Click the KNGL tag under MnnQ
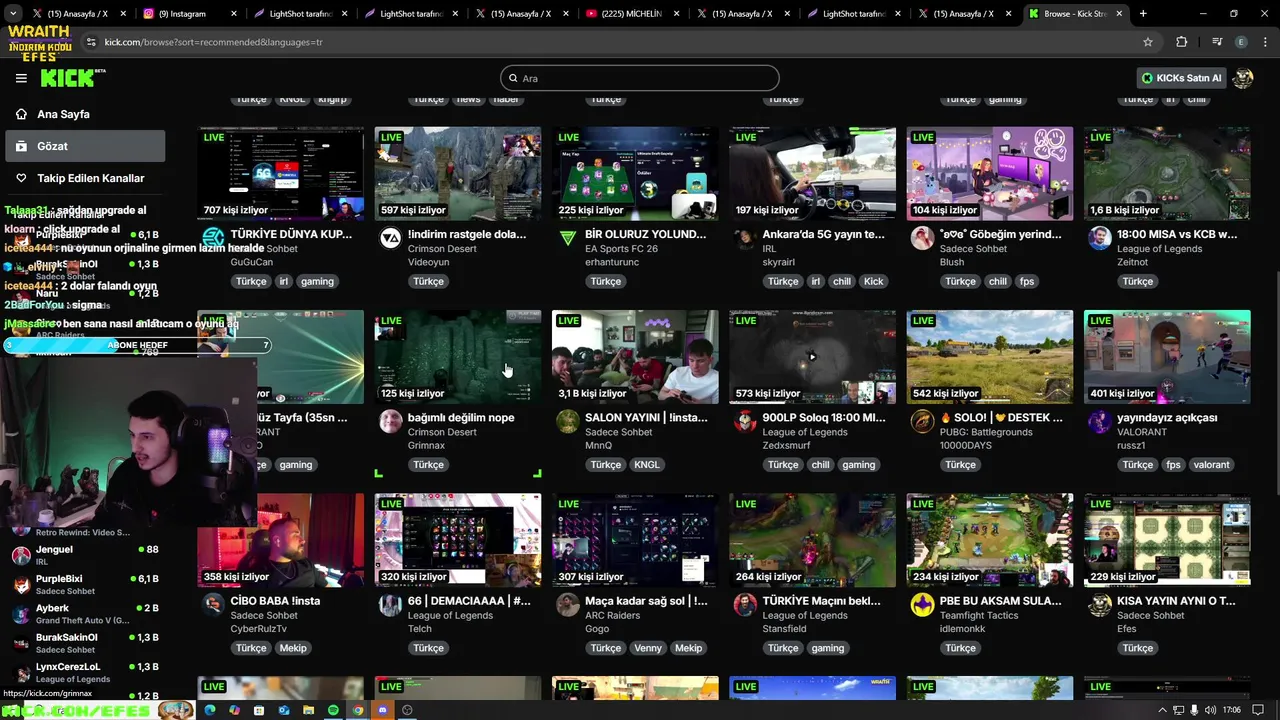 tap(647, 464)
